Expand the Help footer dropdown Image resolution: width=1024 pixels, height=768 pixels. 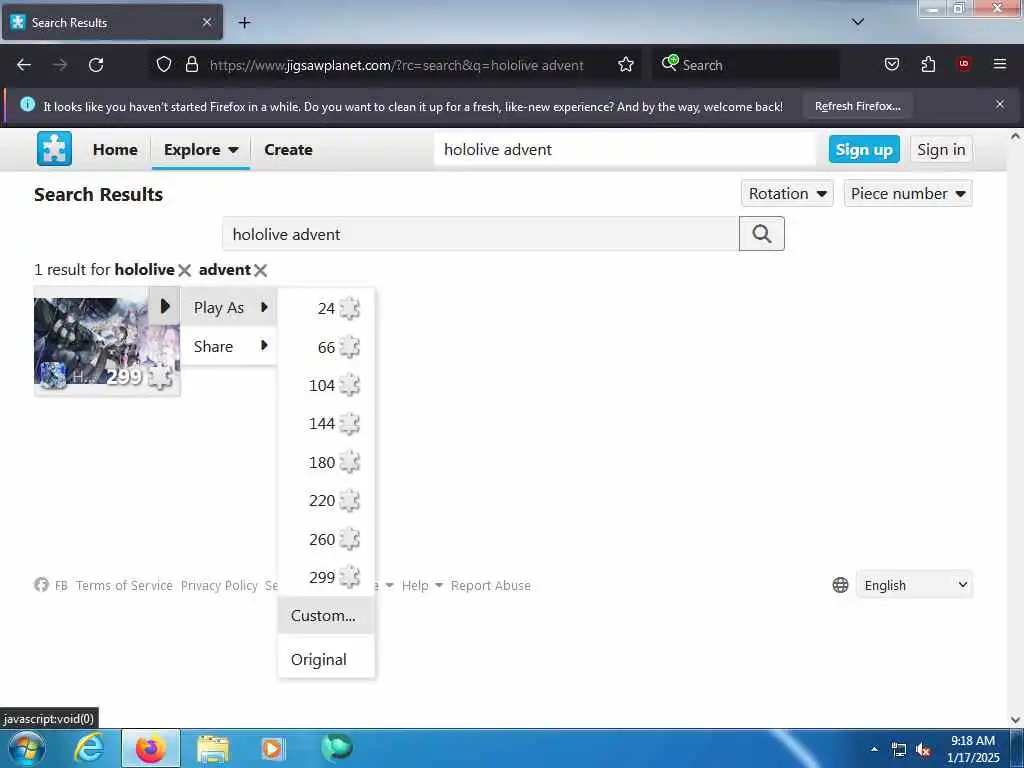(422, 585)
